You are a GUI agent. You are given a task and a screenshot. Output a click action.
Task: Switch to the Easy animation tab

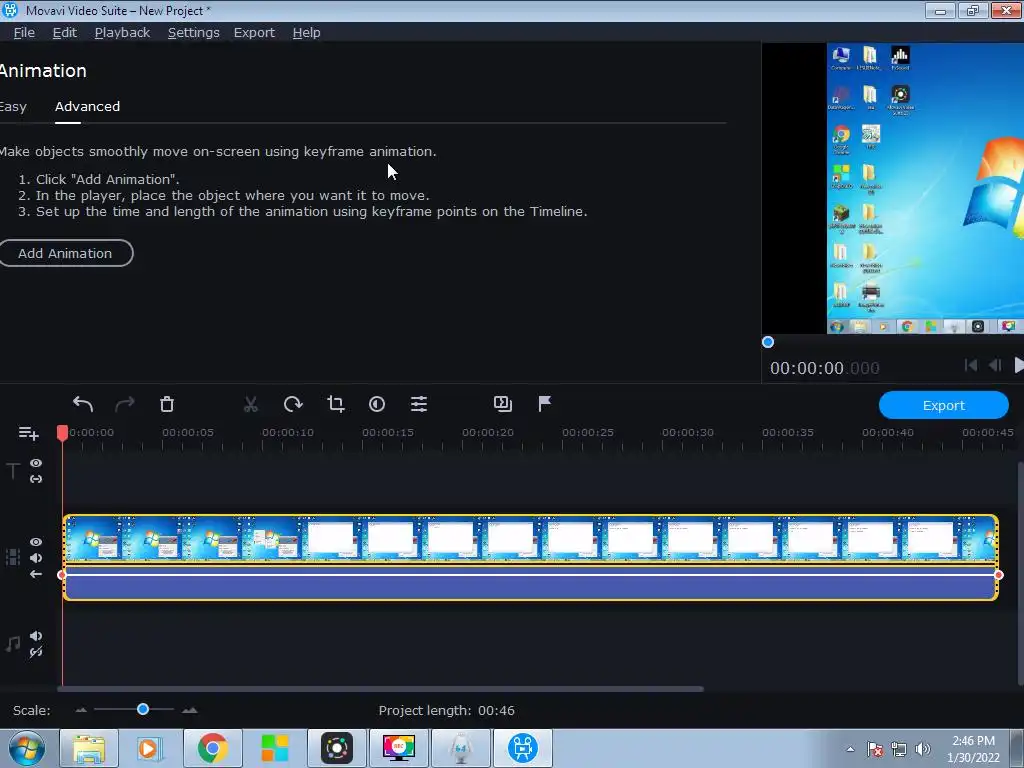(x=12, y=107)
